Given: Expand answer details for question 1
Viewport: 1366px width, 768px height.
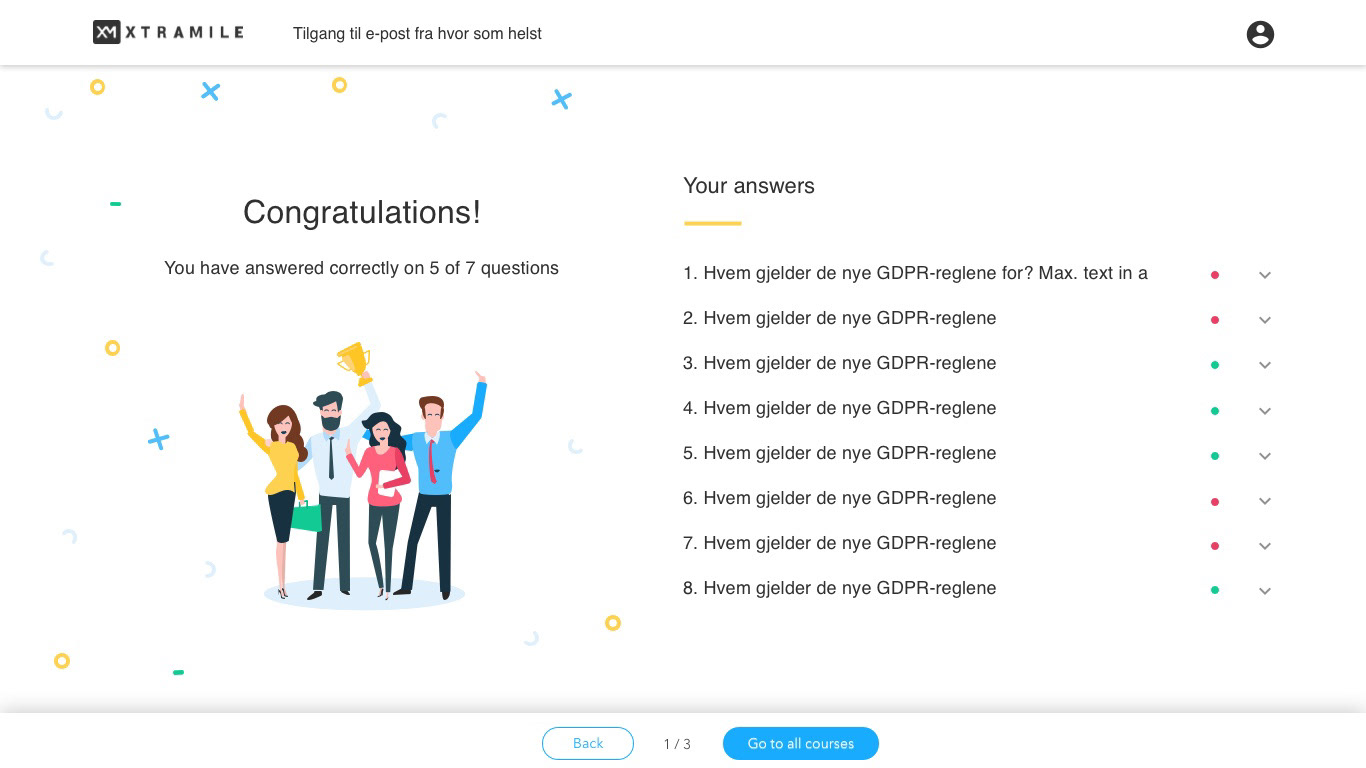Looking at the screenshot, I should coord(1265,275).
